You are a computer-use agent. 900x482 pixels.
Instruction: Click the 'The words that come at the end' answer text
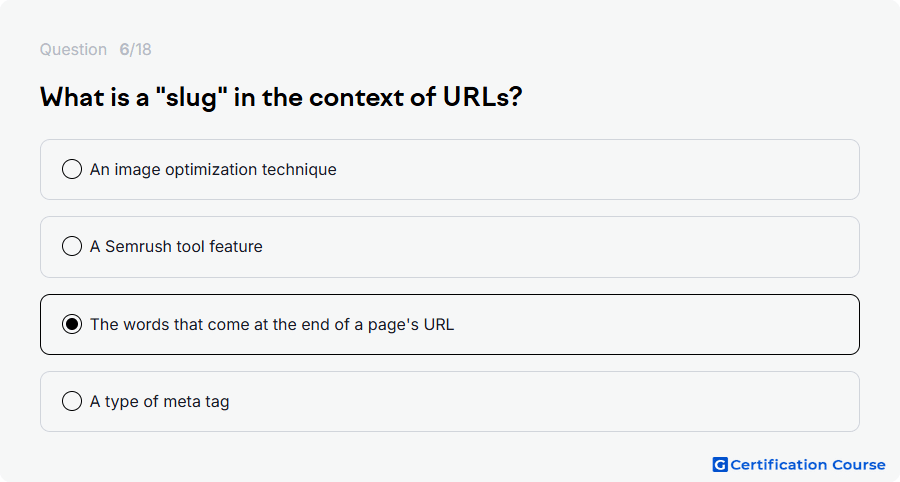tap(272, 325)
